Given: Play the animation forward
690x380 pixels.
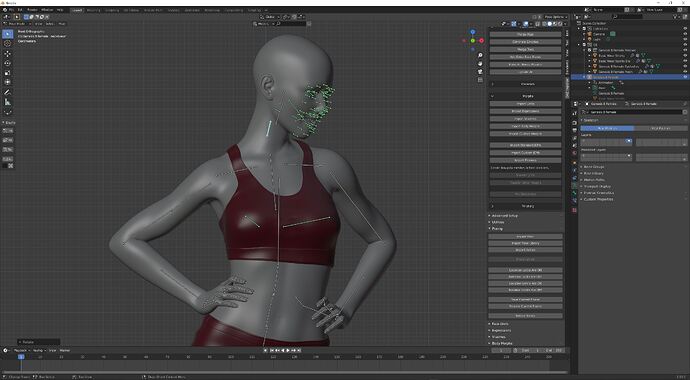Looking at the screenshot, I should [x=288, y=351].
